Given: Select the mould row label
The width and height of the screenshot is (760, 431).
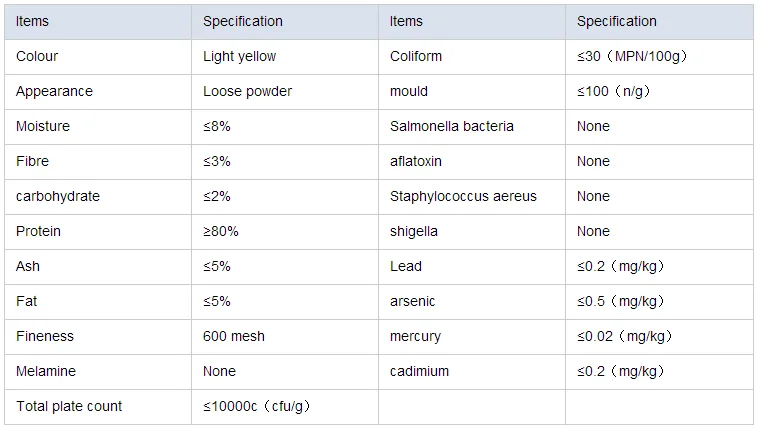Looking at the screenshot, I should pos(409,91).
